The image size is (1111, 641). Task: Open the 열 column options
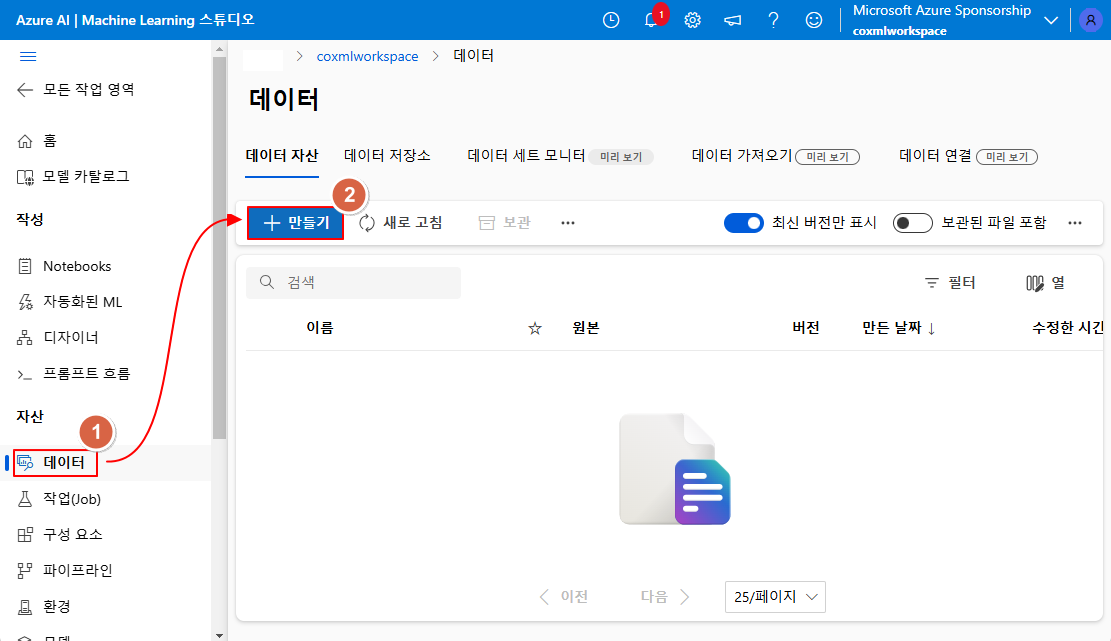[1045, 283]
